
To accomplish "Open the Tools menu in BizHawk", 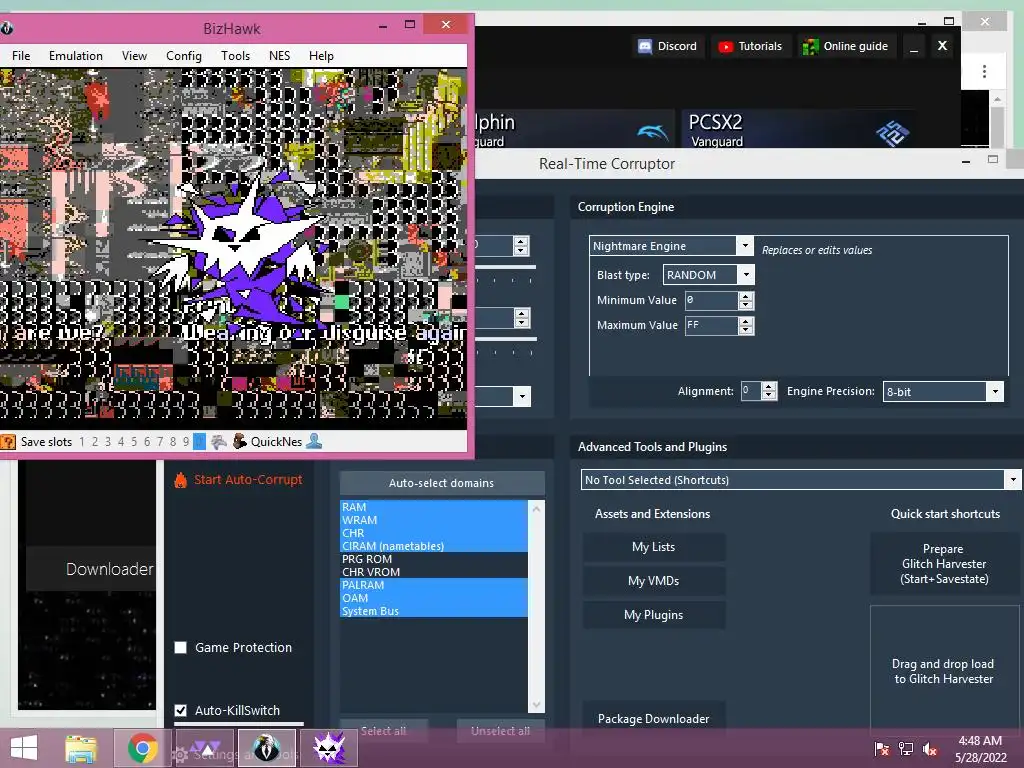I will (x=235, y=56).
